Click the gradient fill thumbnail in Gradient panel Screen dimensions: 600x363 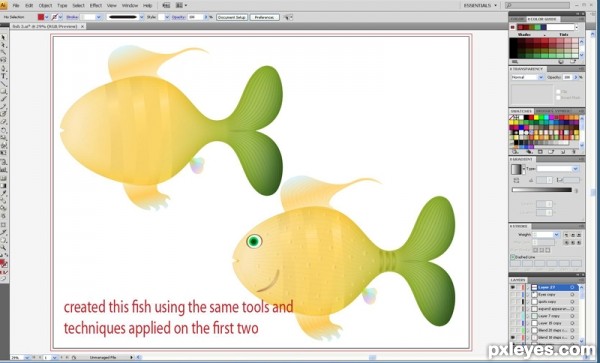(515, 169)
